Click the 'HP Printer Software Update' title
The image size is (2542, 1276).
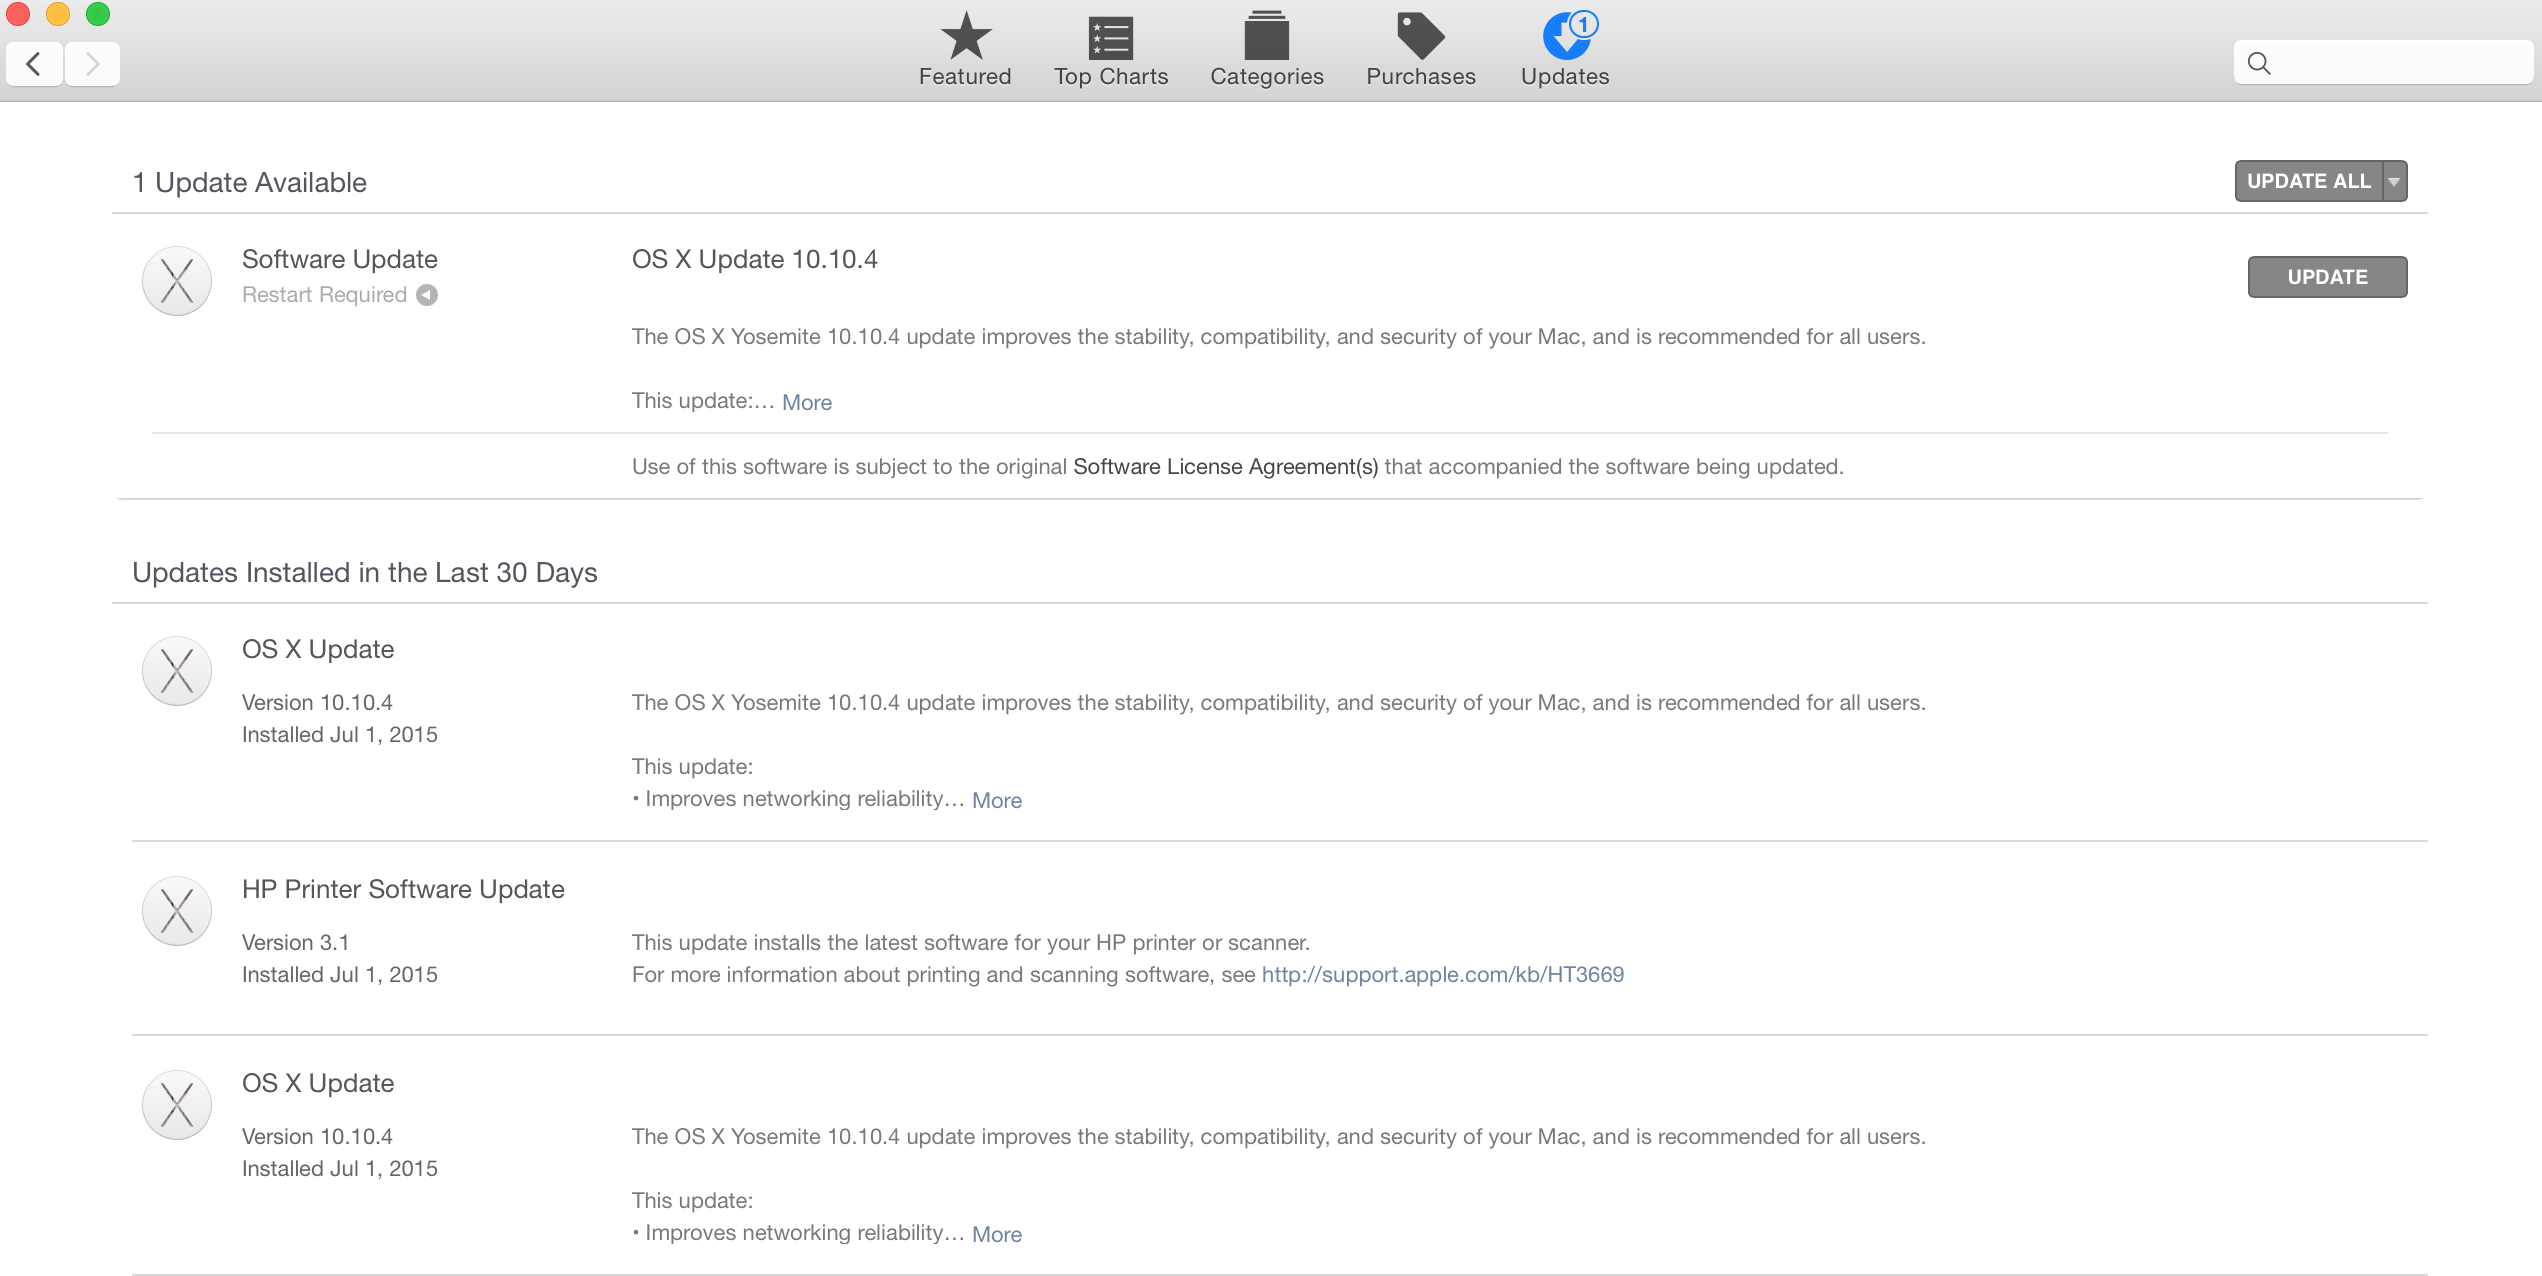point(403,889)
